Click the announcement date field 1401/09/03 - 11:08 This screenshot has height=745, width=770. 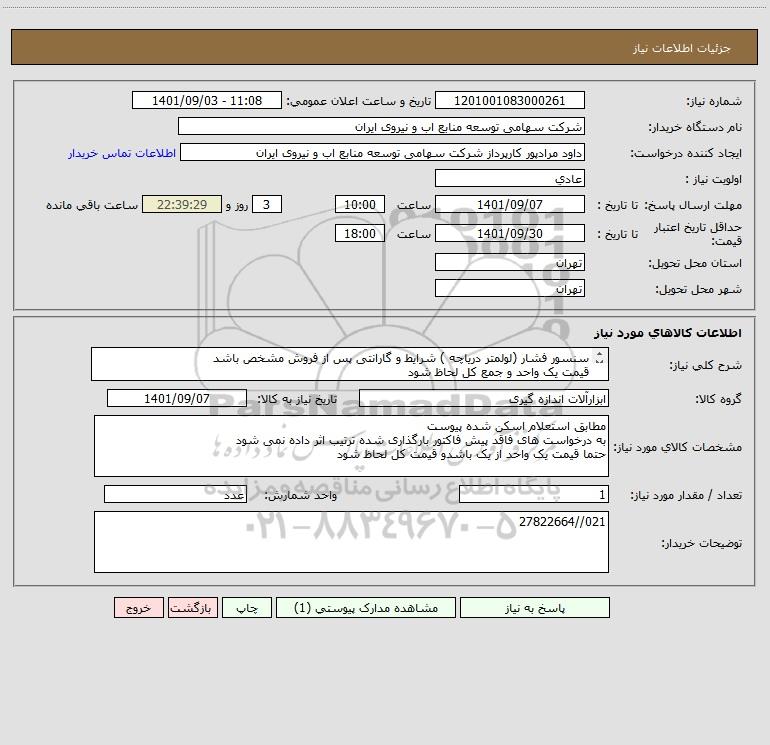pyautogui.click(x=207, y=100)
